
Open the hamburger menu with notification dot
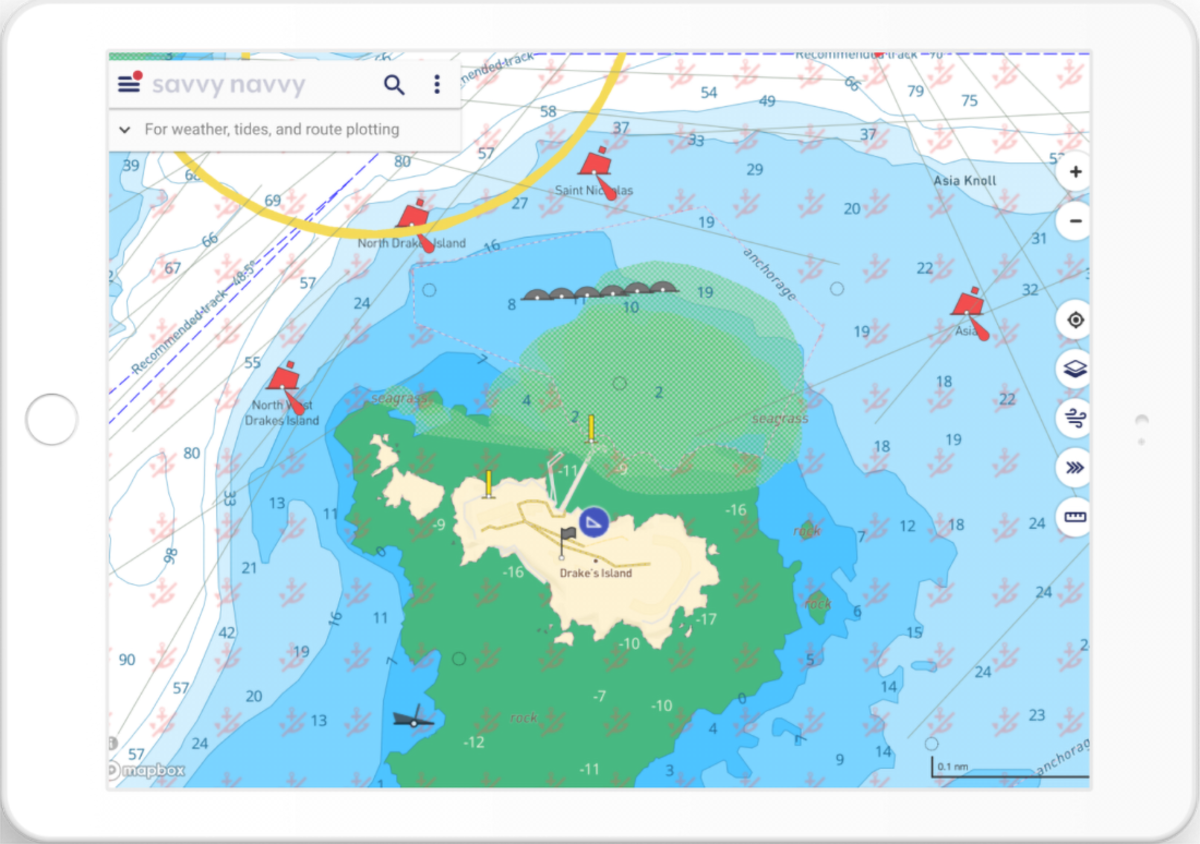coord(128,84)
